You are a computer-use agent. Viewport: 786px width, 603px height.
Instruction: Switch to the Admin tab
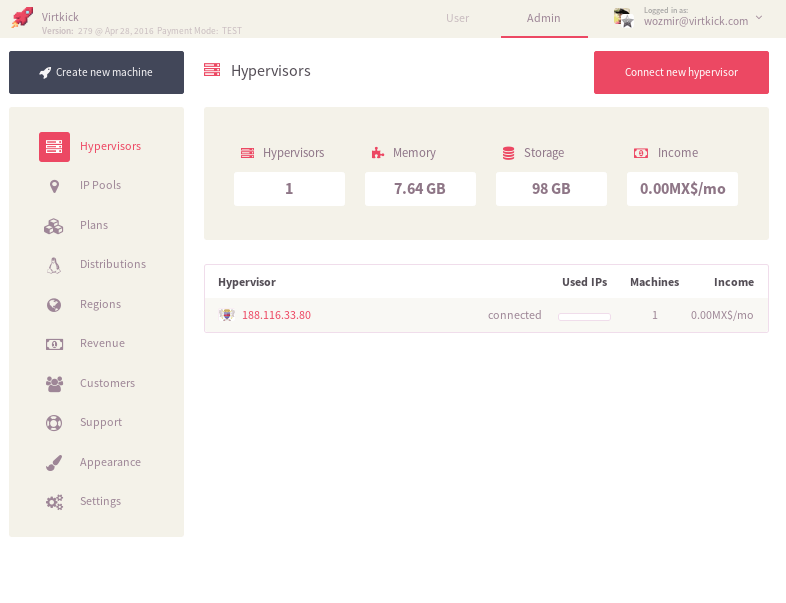(x=544, y=18)
